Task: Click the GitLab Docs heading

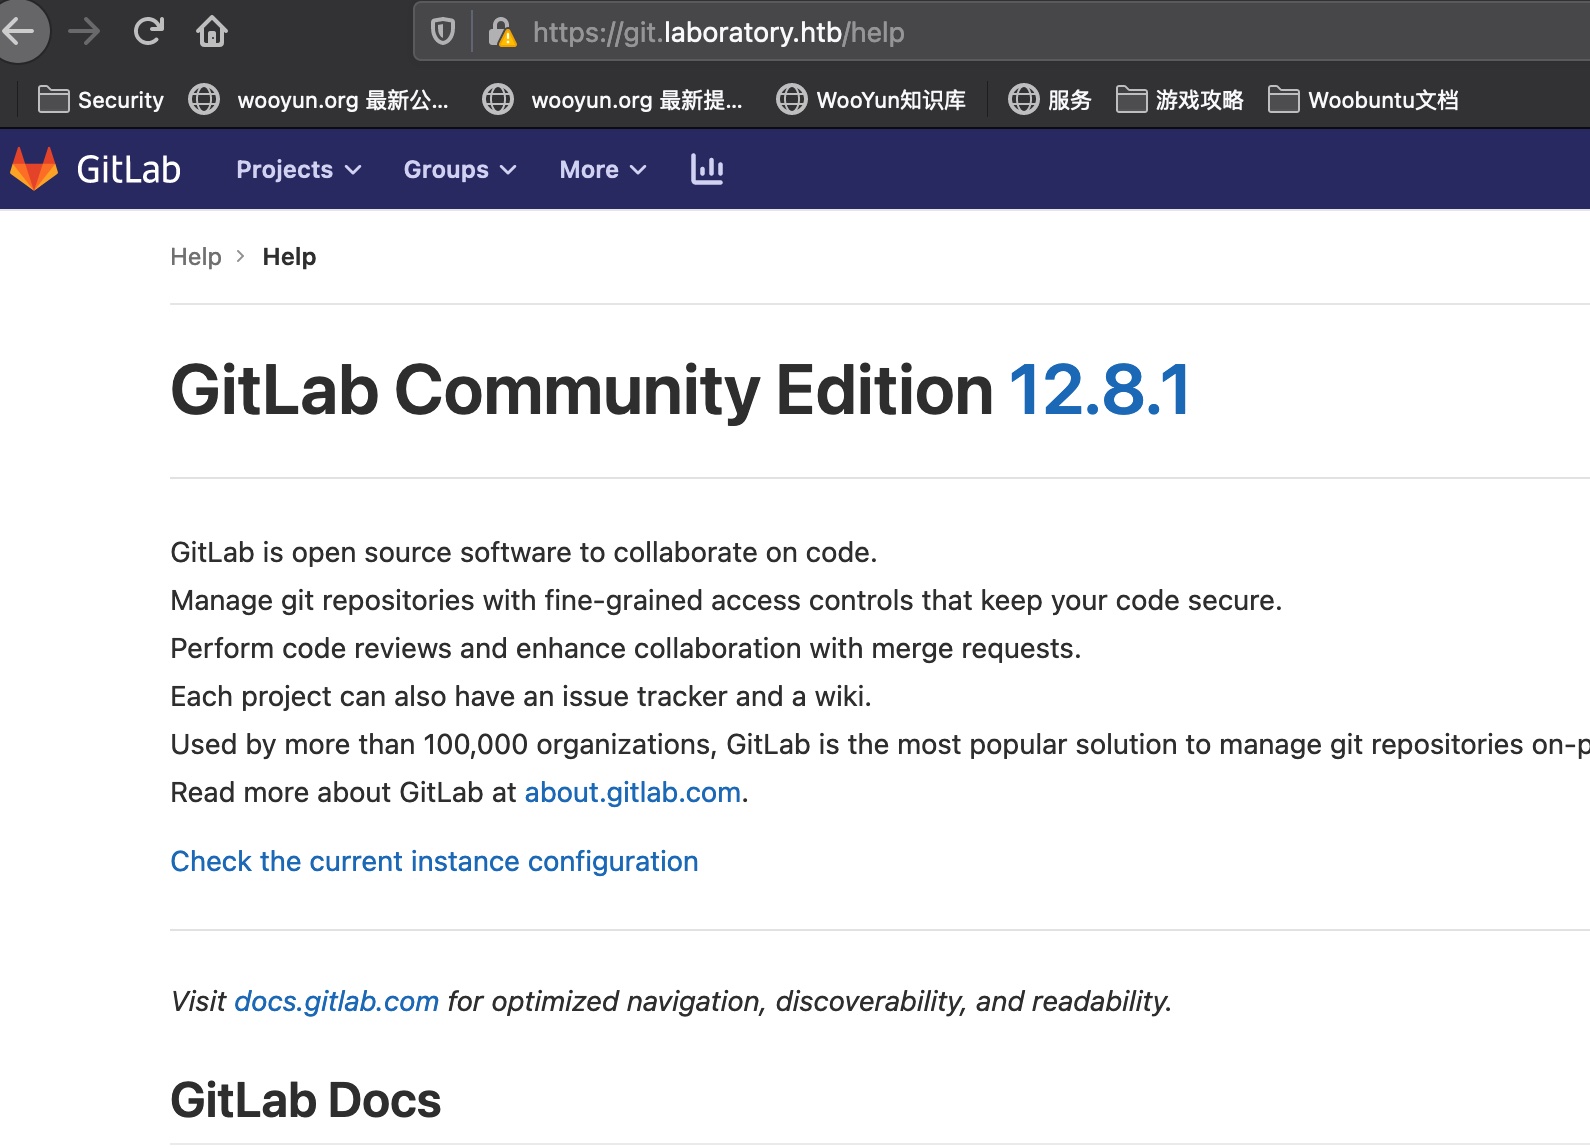Action: coord(305,1100)
